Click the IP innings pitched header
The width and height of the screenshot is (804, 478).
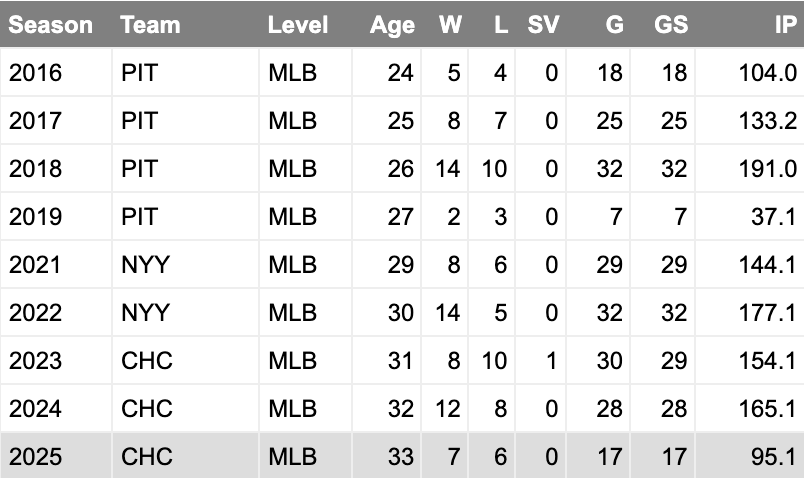pyautogui.click(x=786, y=25)
